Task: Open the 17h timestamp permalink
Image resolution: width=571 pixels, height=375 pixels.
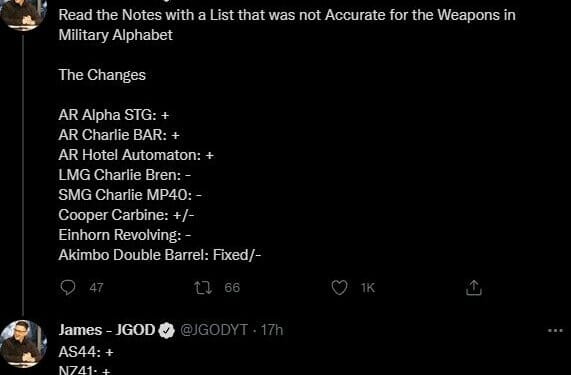Action: [x=272, y=330]
